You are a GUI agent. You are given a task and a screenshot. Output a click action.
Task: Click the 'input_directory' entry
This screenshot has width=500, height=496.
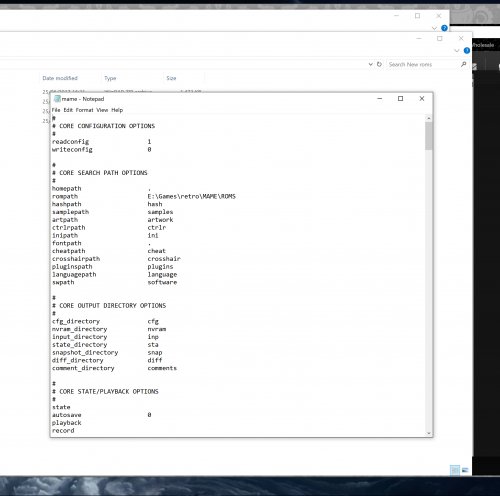(x=80, y=337)
